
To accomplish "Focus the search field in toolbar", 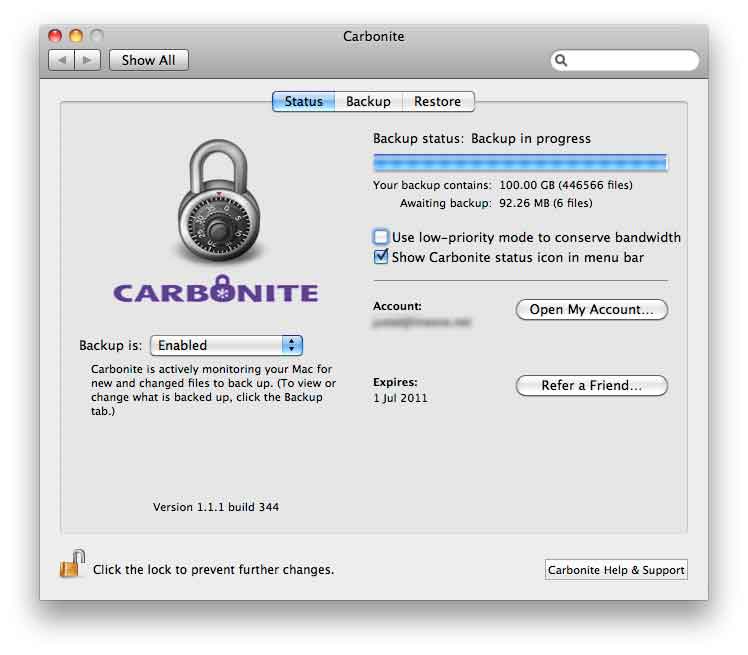I will 624,60.
